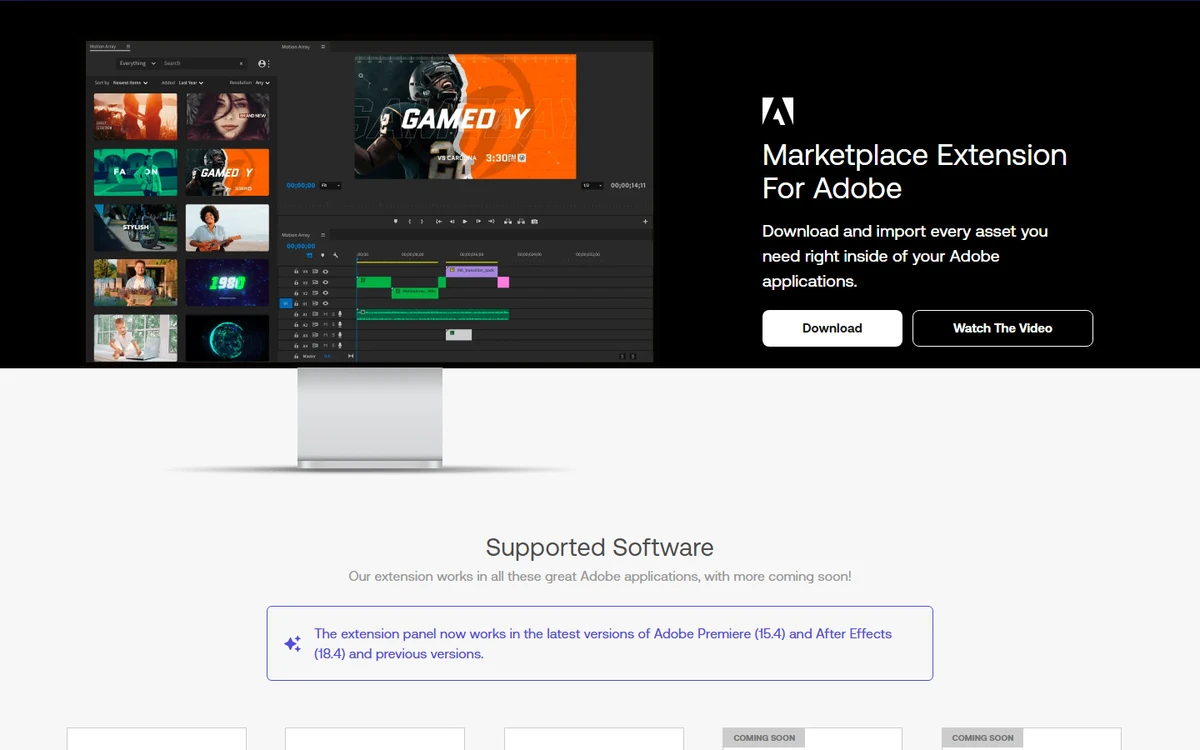Click the timeline playhead at sequence start
This screenshot has width=1200, height=750.
[x=357, y=260]
